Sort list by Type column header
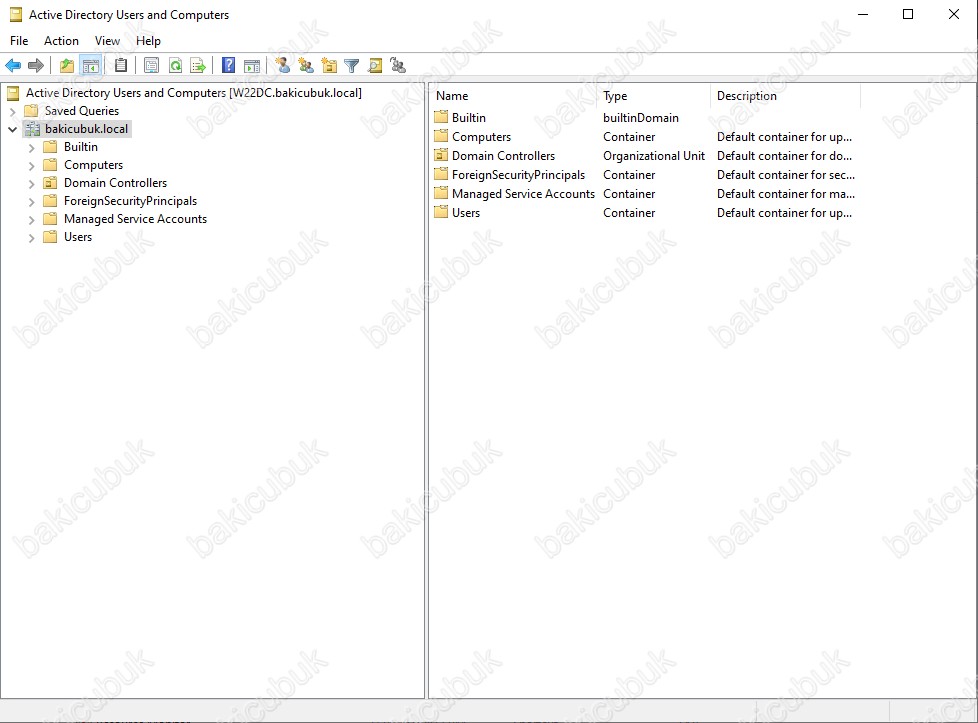This screenshot has height=723, width=978. pyautogui.click(x=653, y=96)
